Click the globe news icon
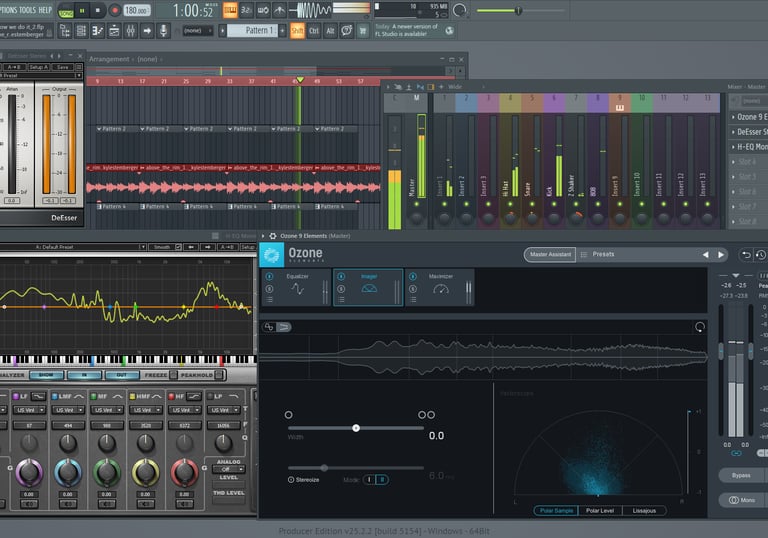This screenshot has height=538, width=768. click(449, 31)
